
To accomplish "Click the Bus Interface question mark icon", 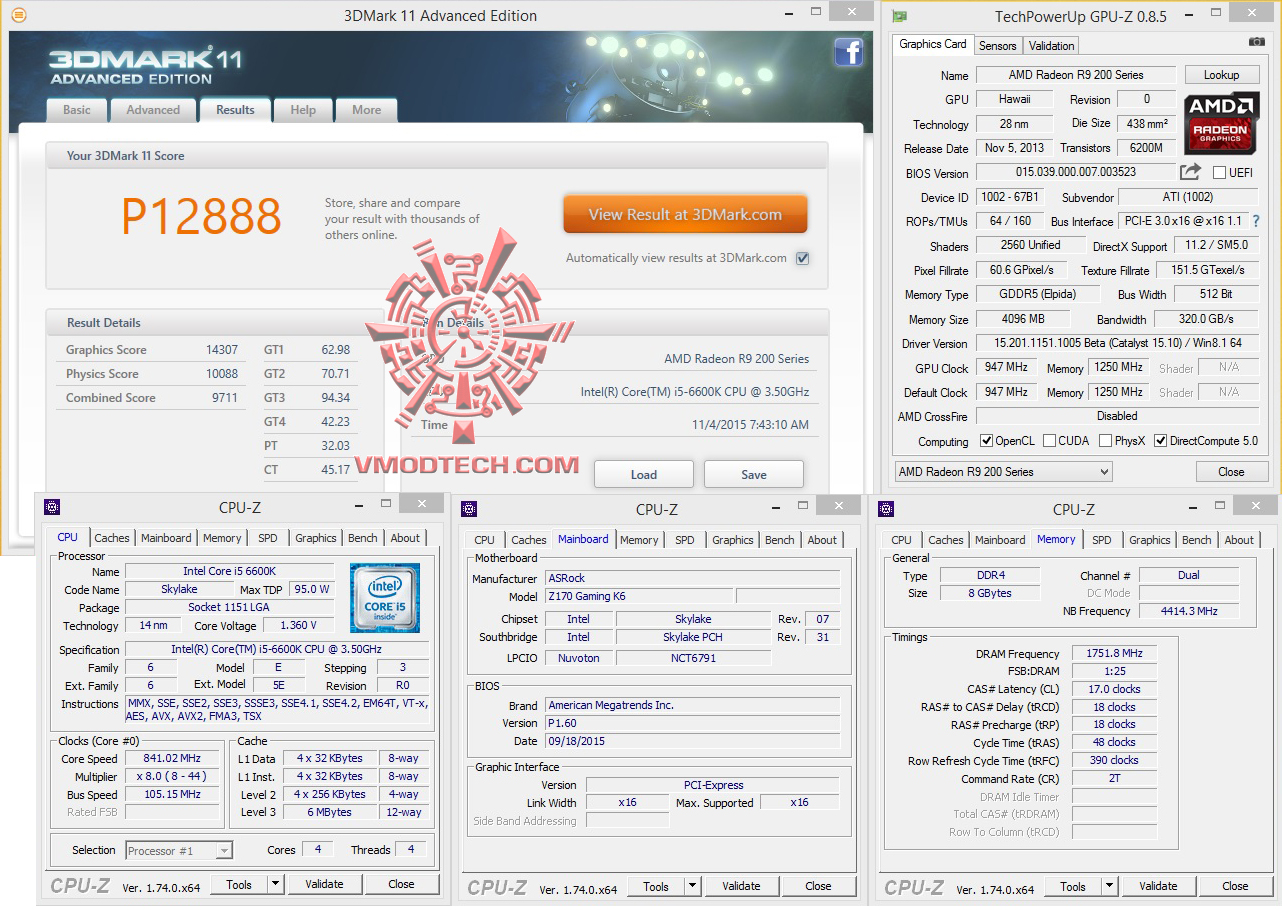I will coord(1256,221).
